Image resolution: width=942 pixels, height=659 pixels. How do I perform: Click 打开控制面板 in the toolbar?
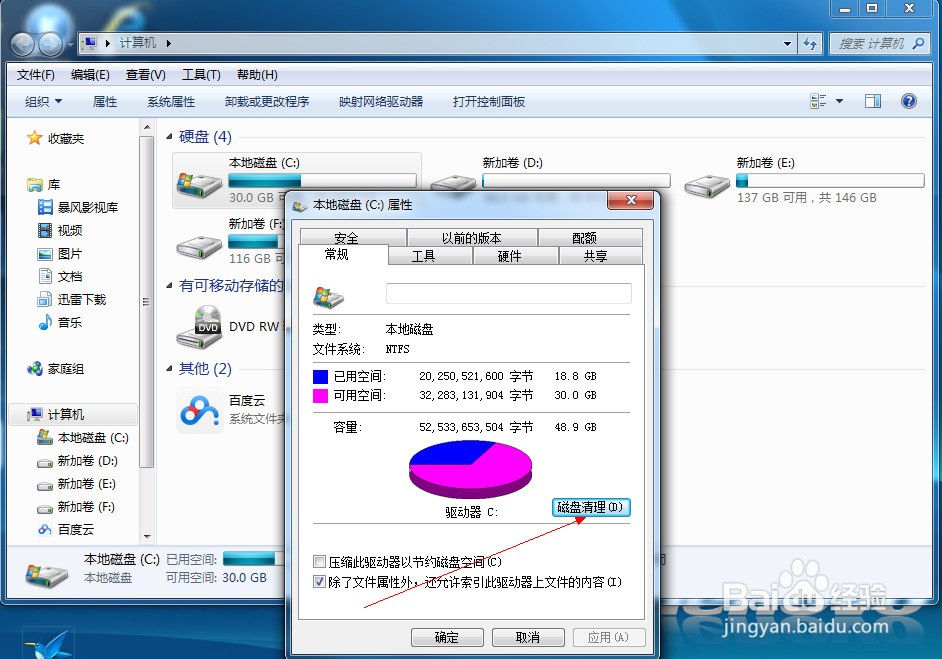tap(488, 102)
